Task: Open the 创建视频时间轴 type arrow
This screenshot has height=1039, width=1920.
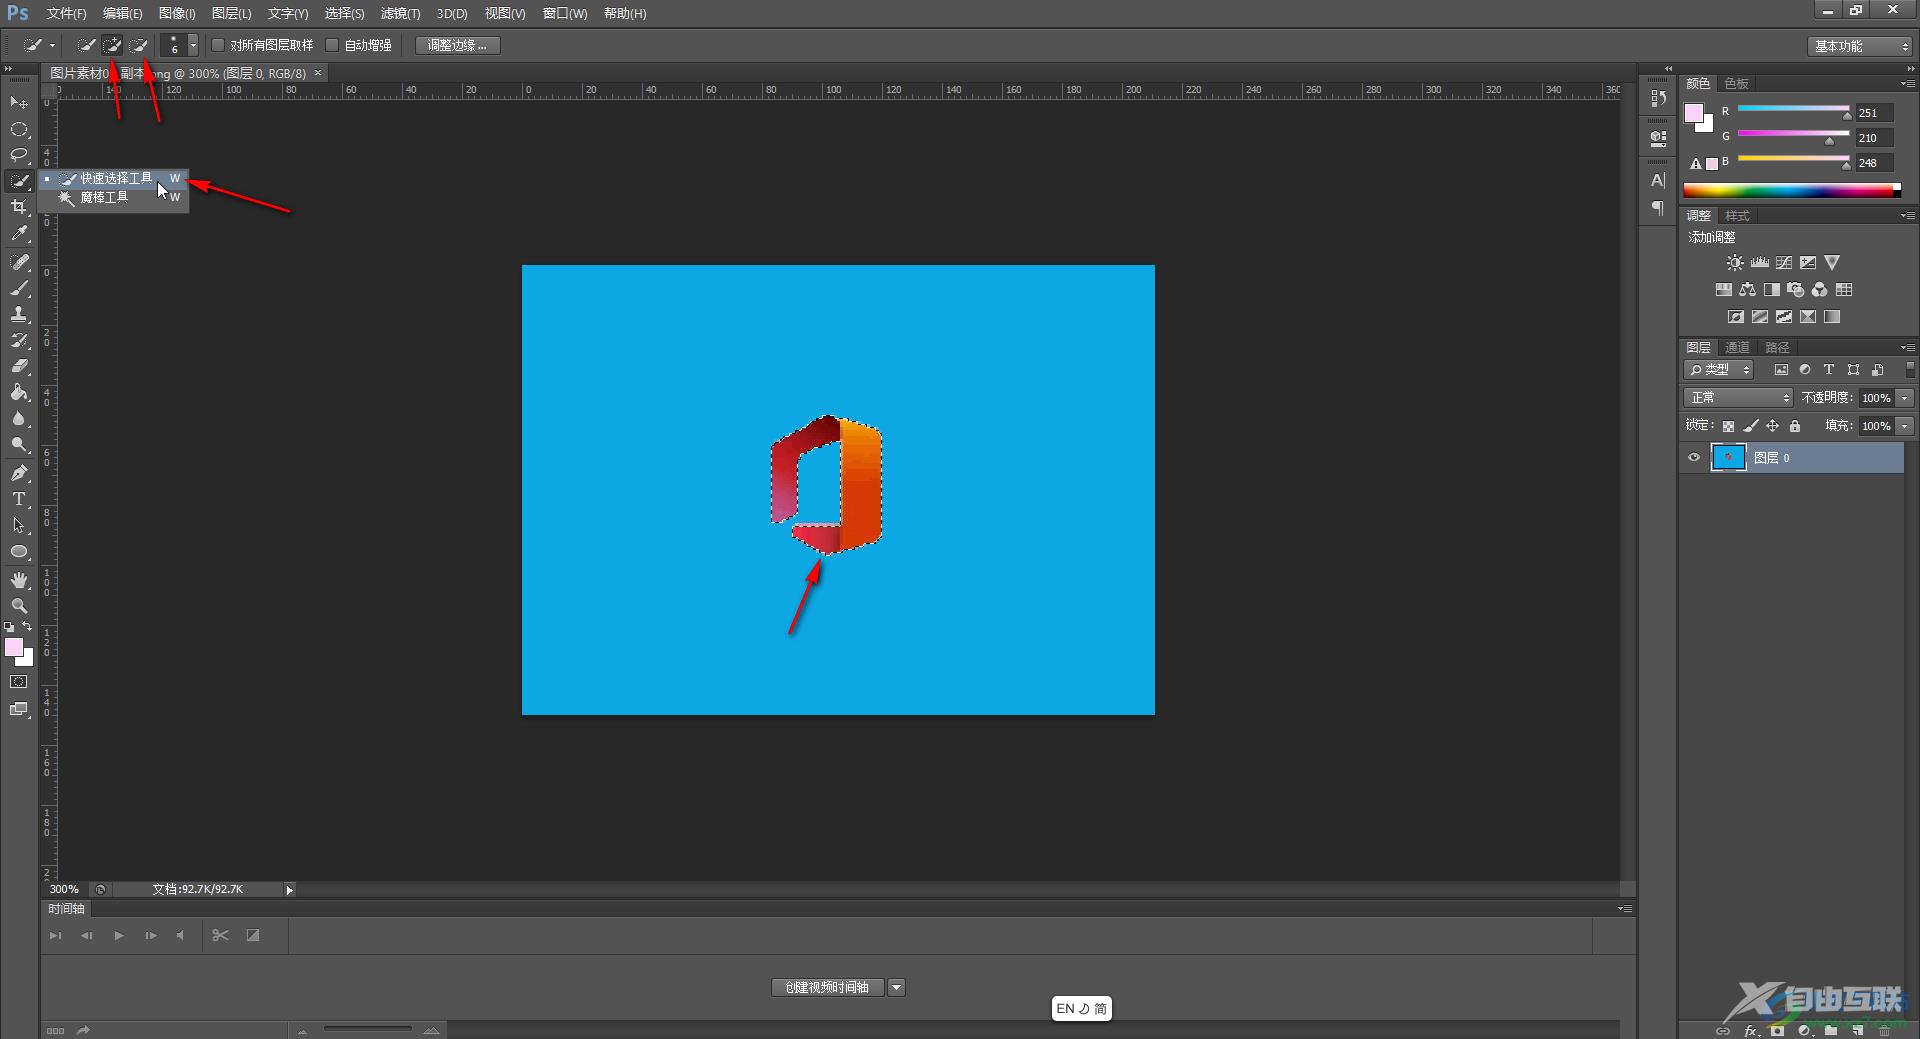Action: coord(897,988)
